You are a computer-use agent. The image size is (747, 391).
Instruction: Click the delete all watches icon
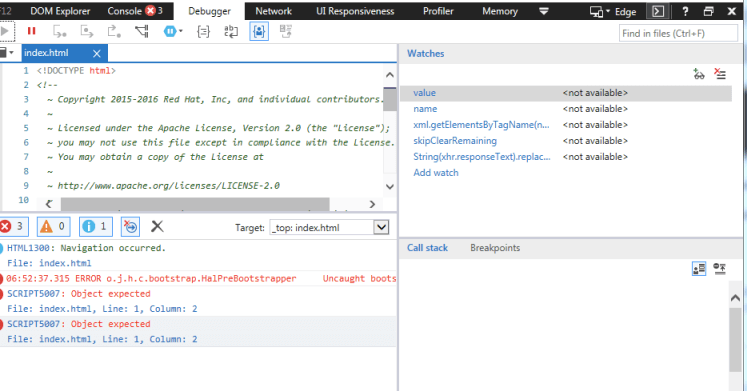[x=720, y=74]
